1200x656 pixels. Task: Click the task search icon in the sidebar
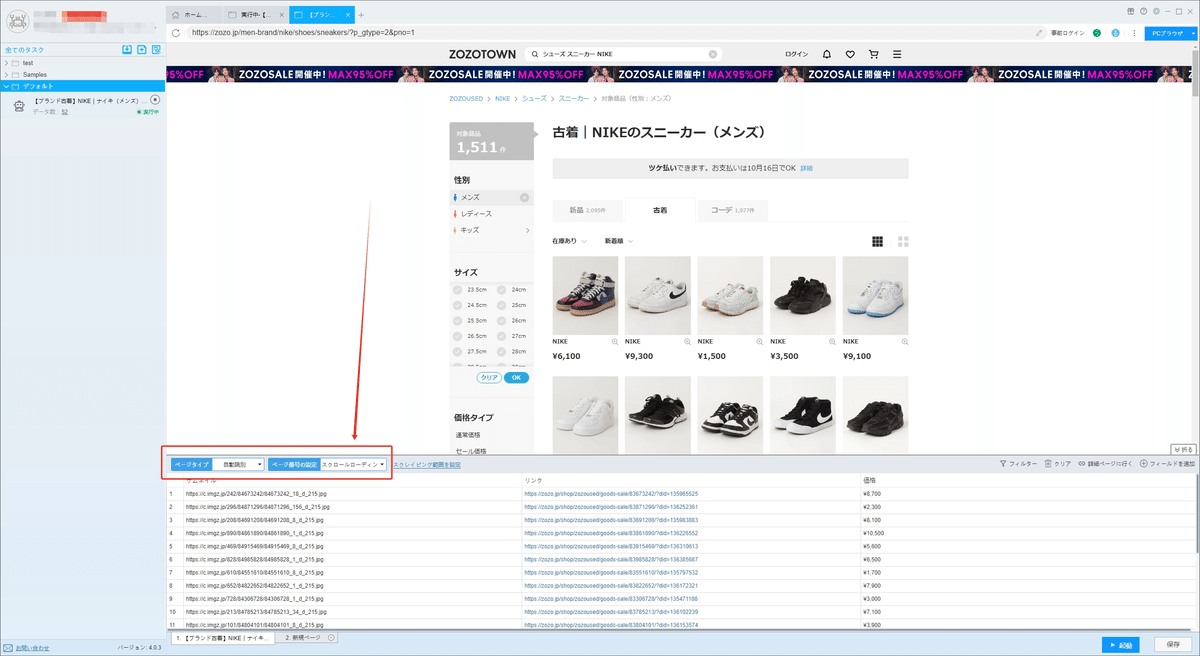(x=156, y=49)
